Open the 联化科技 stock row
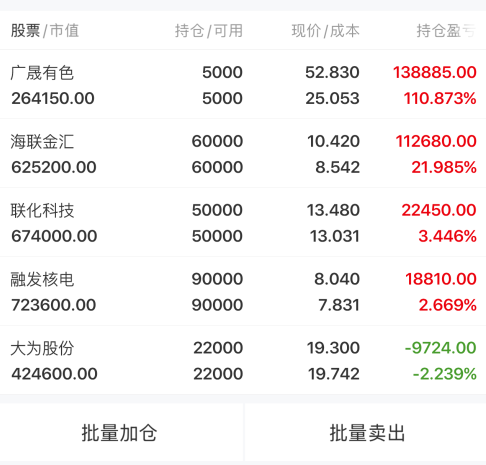 pos(243,223)
